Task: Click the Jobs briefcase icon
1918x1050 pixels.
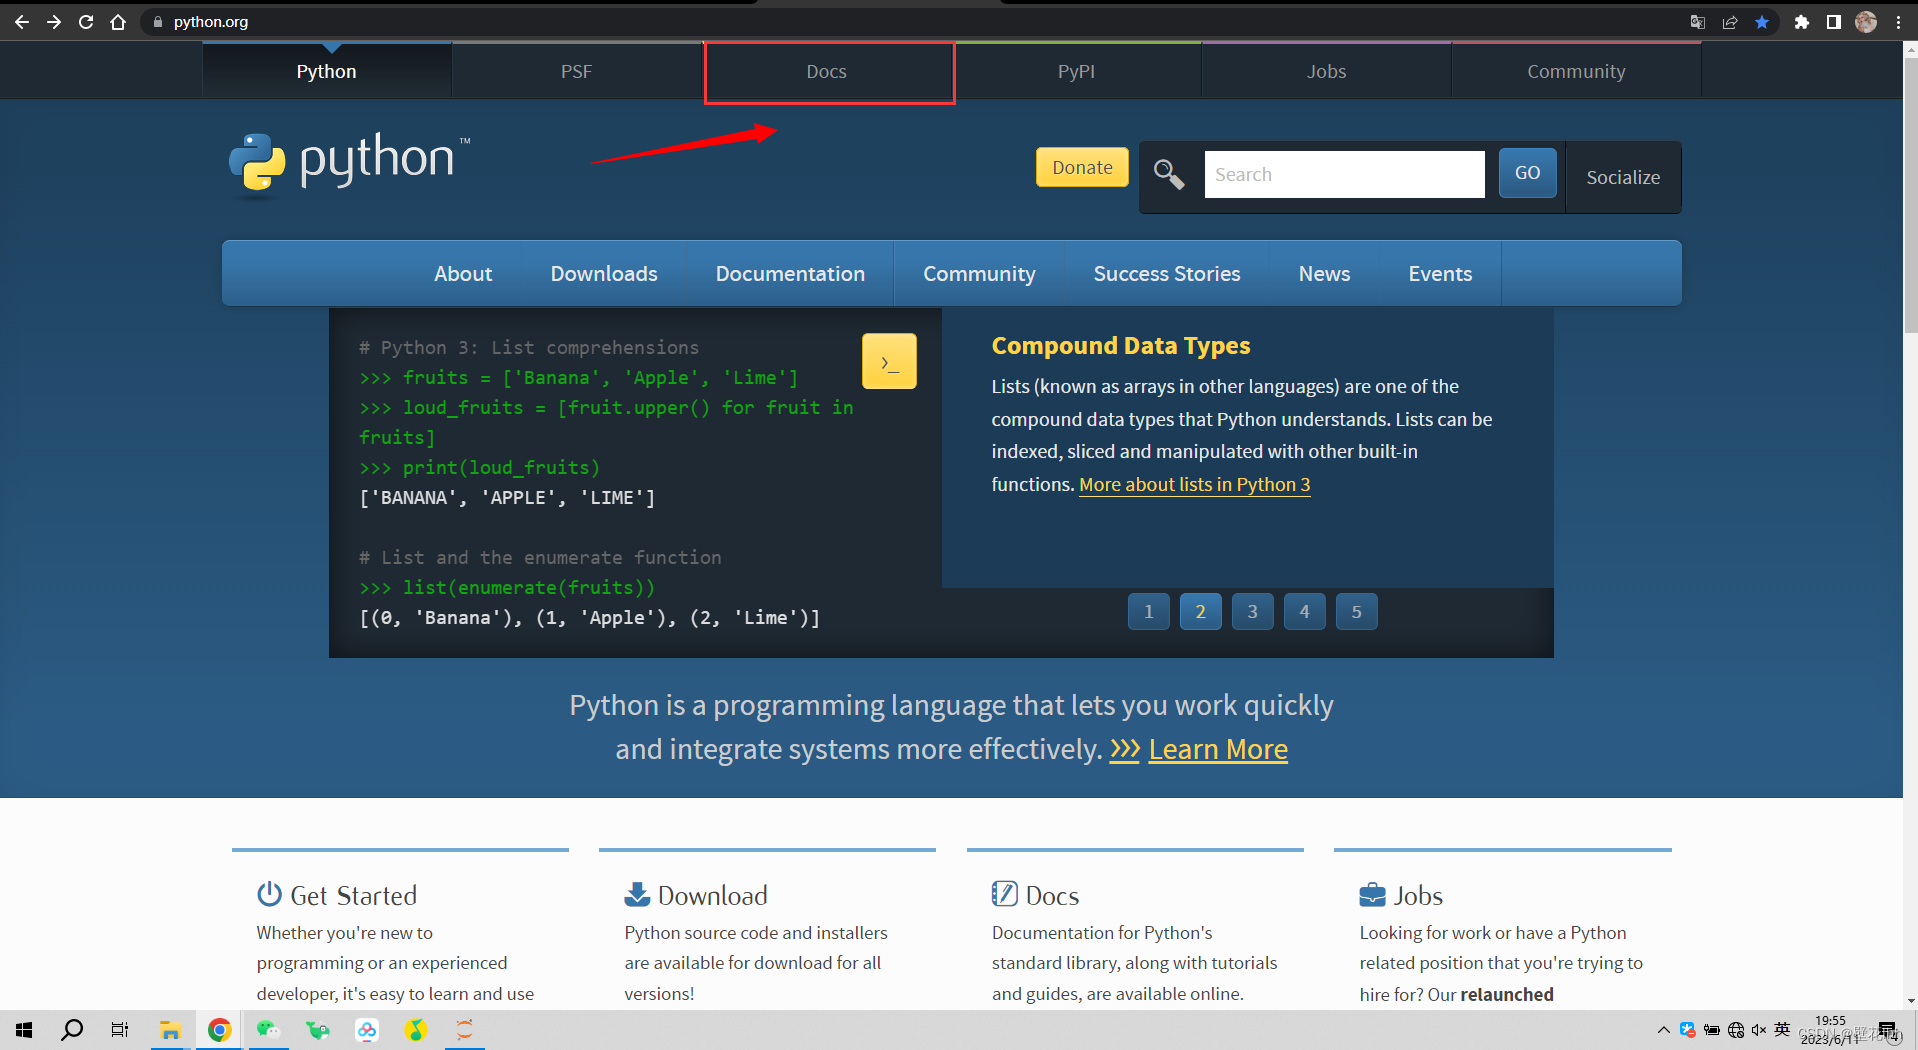Action: [x=1372, y=894]
